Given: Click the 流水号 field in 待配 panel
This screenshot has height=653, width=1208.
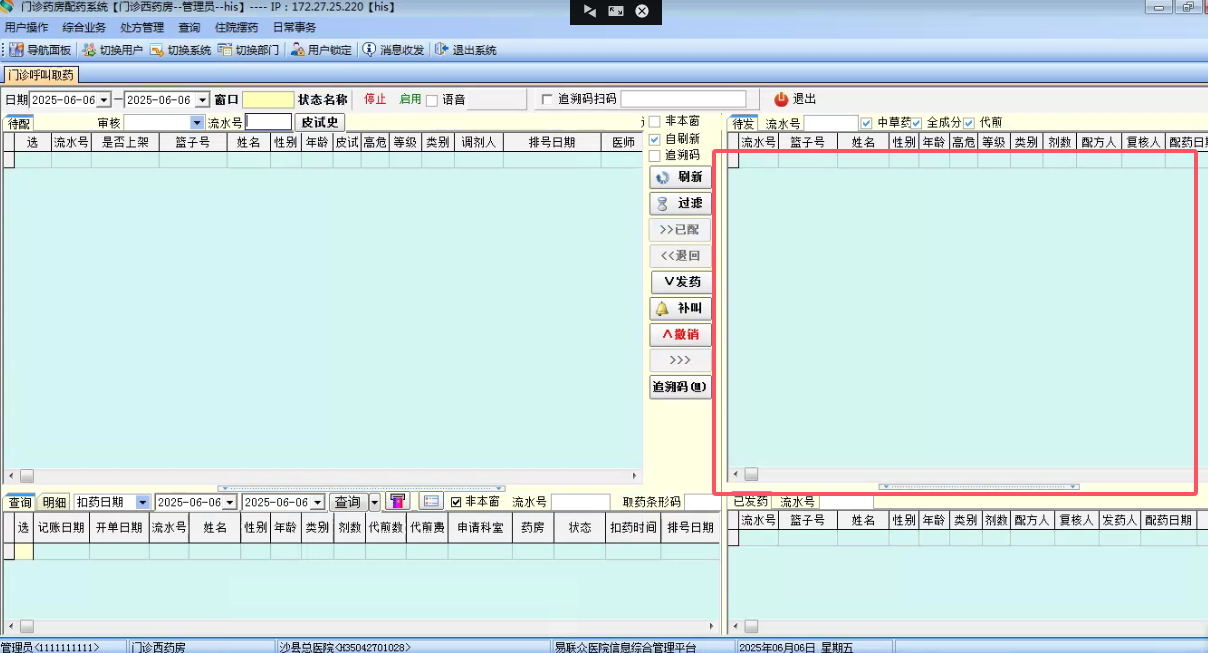Looking at the screenshot, I should (x=269, y=122).
